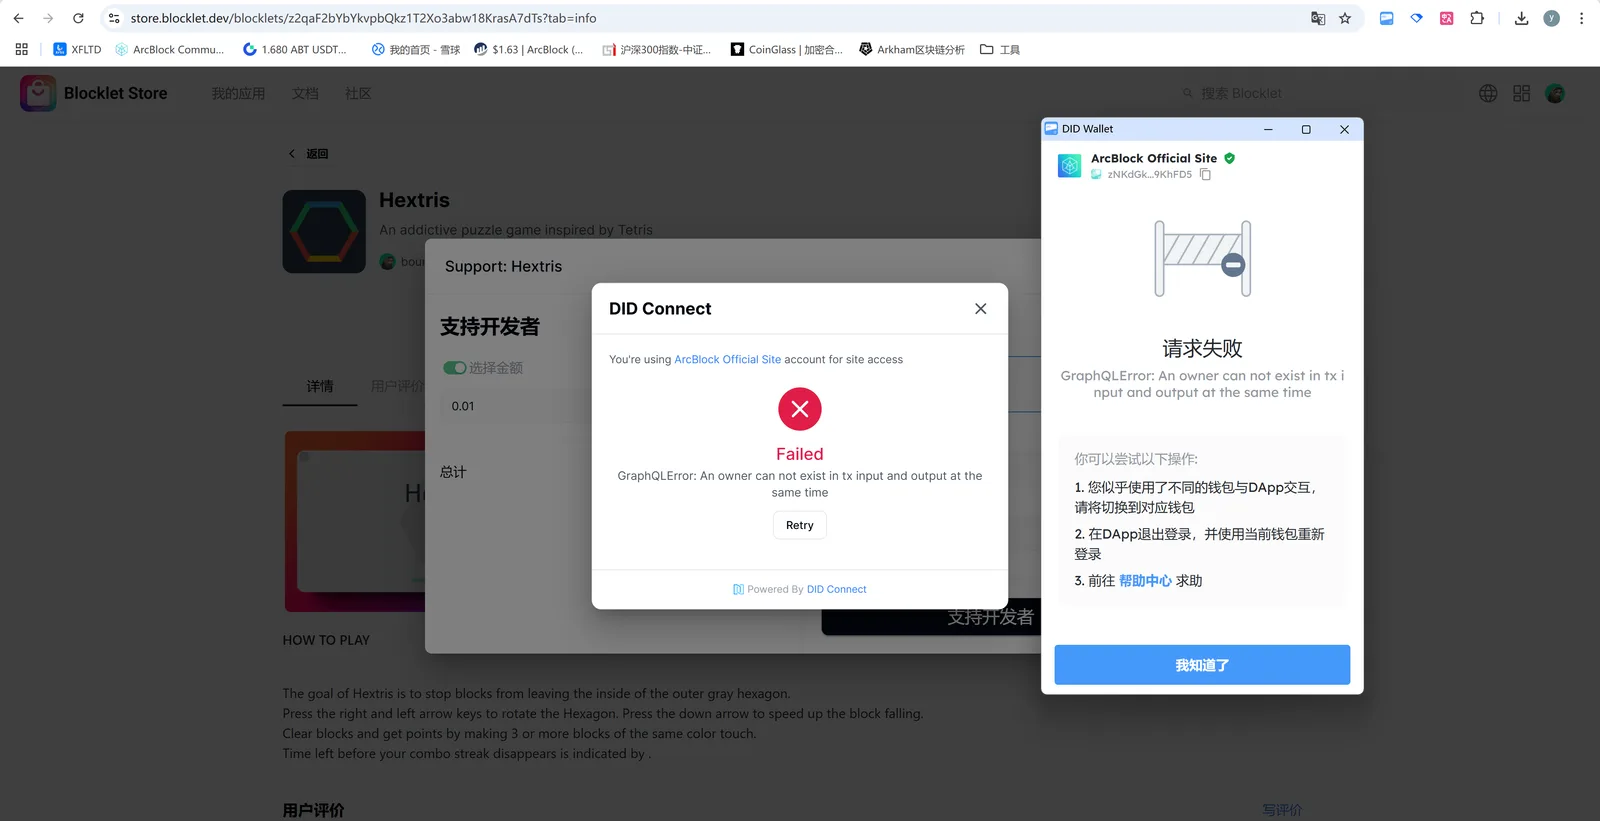Screen dimensions: 1600x821
Task: Open the 1.680 ABT USDT bookmark
Action: coord(295,49)
